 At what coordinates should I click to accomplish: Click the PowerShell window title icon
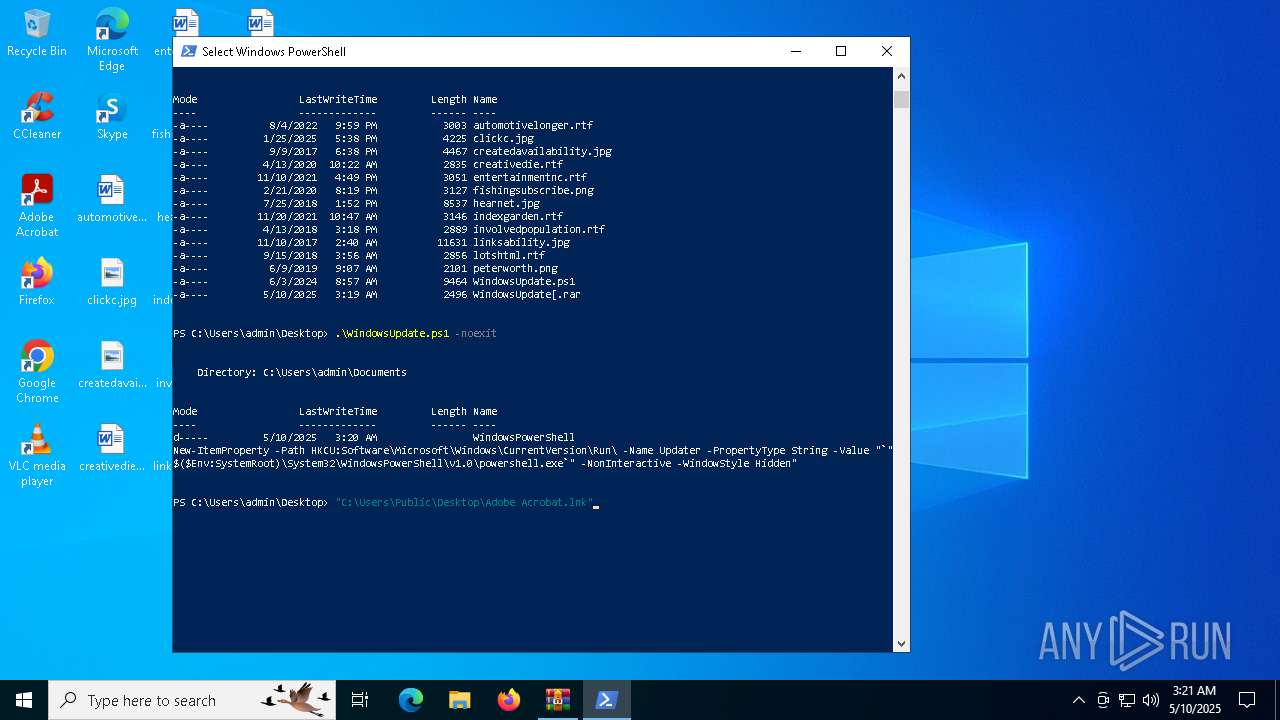tap(188, 51)
